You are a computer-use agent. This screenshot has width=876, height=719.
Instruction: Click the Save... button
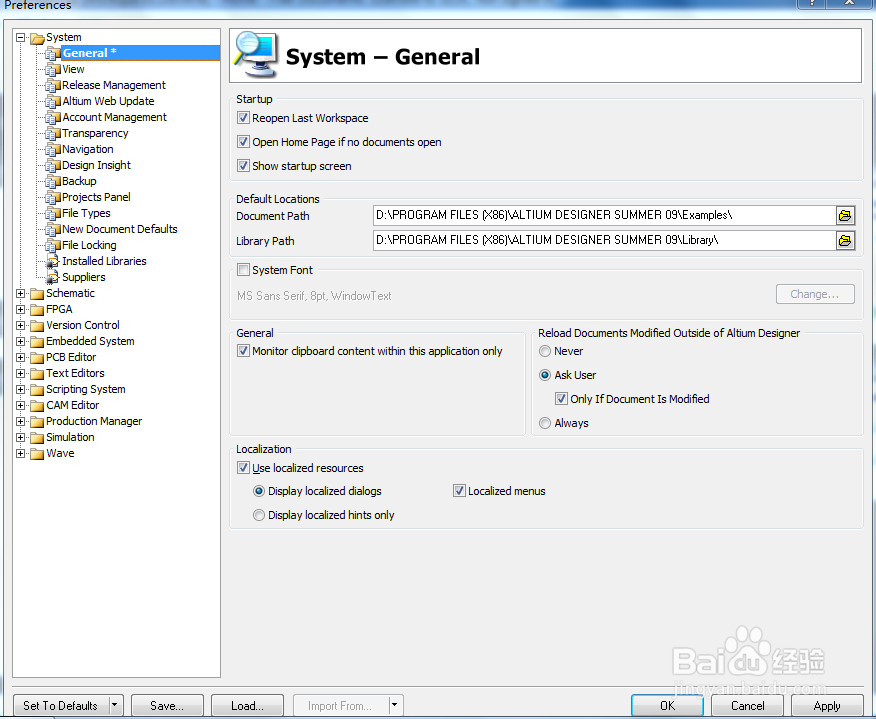(x=167, y=706)
